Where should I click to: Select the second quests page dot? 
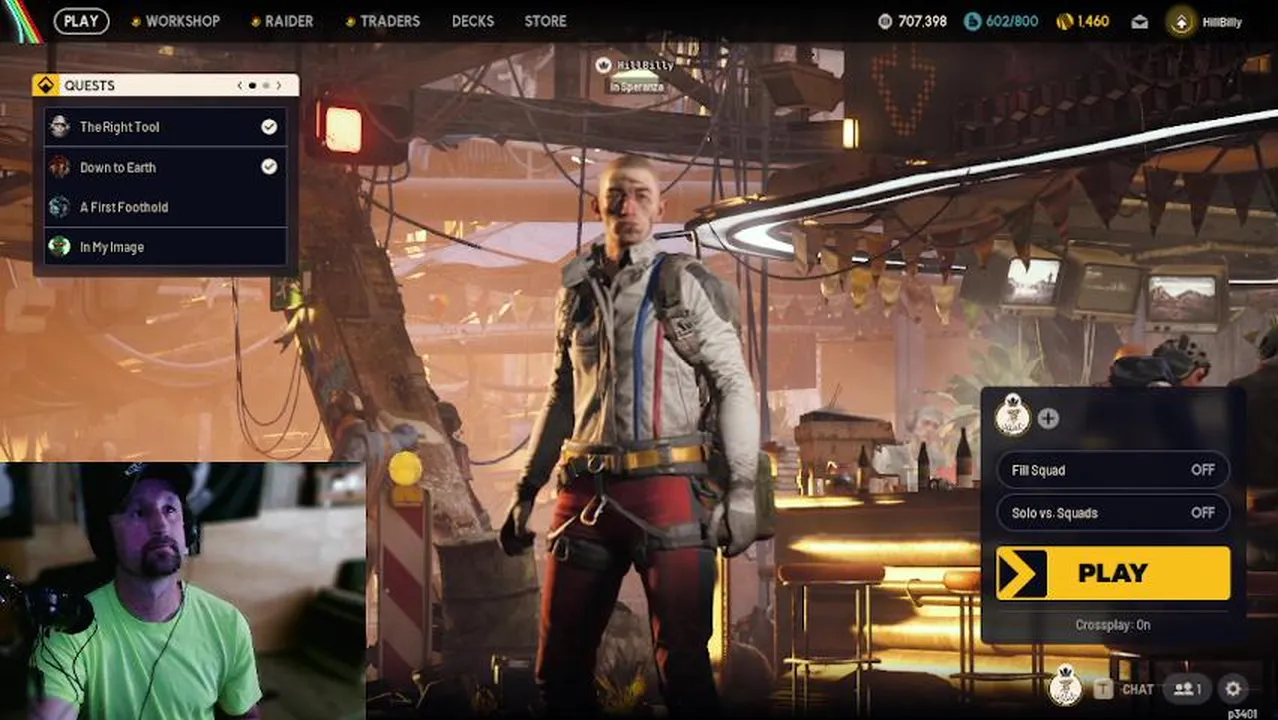pos(266,86)
